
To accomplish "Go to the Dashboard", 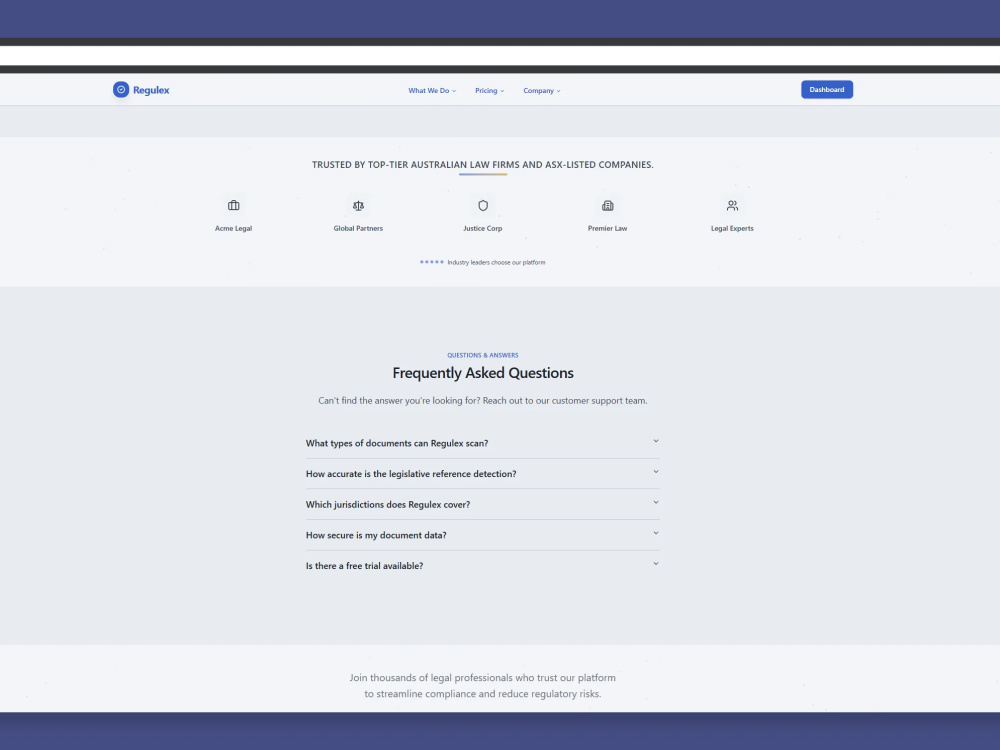I will point(827,90).
